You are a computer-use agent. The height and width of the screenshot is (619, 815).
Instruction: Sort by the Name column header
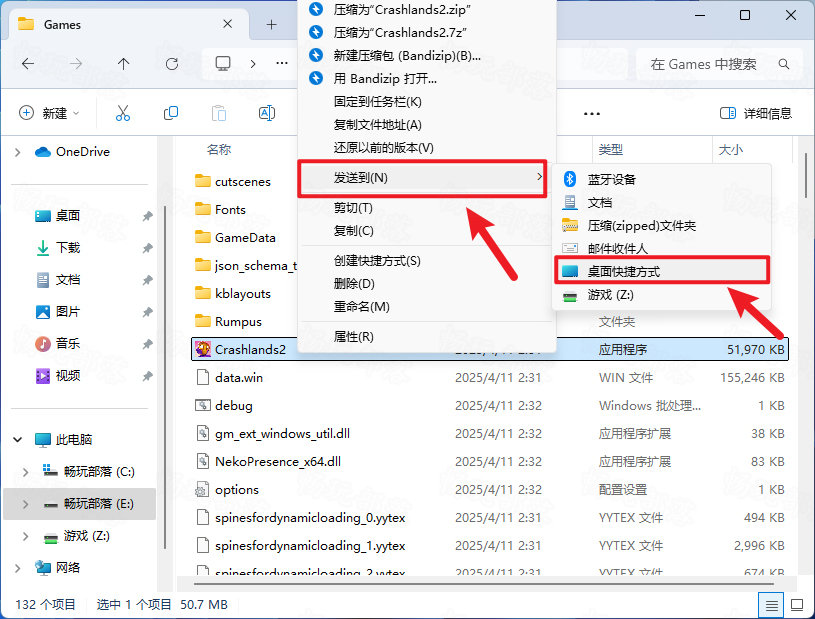pyautogui.click(x=218, y=150)
